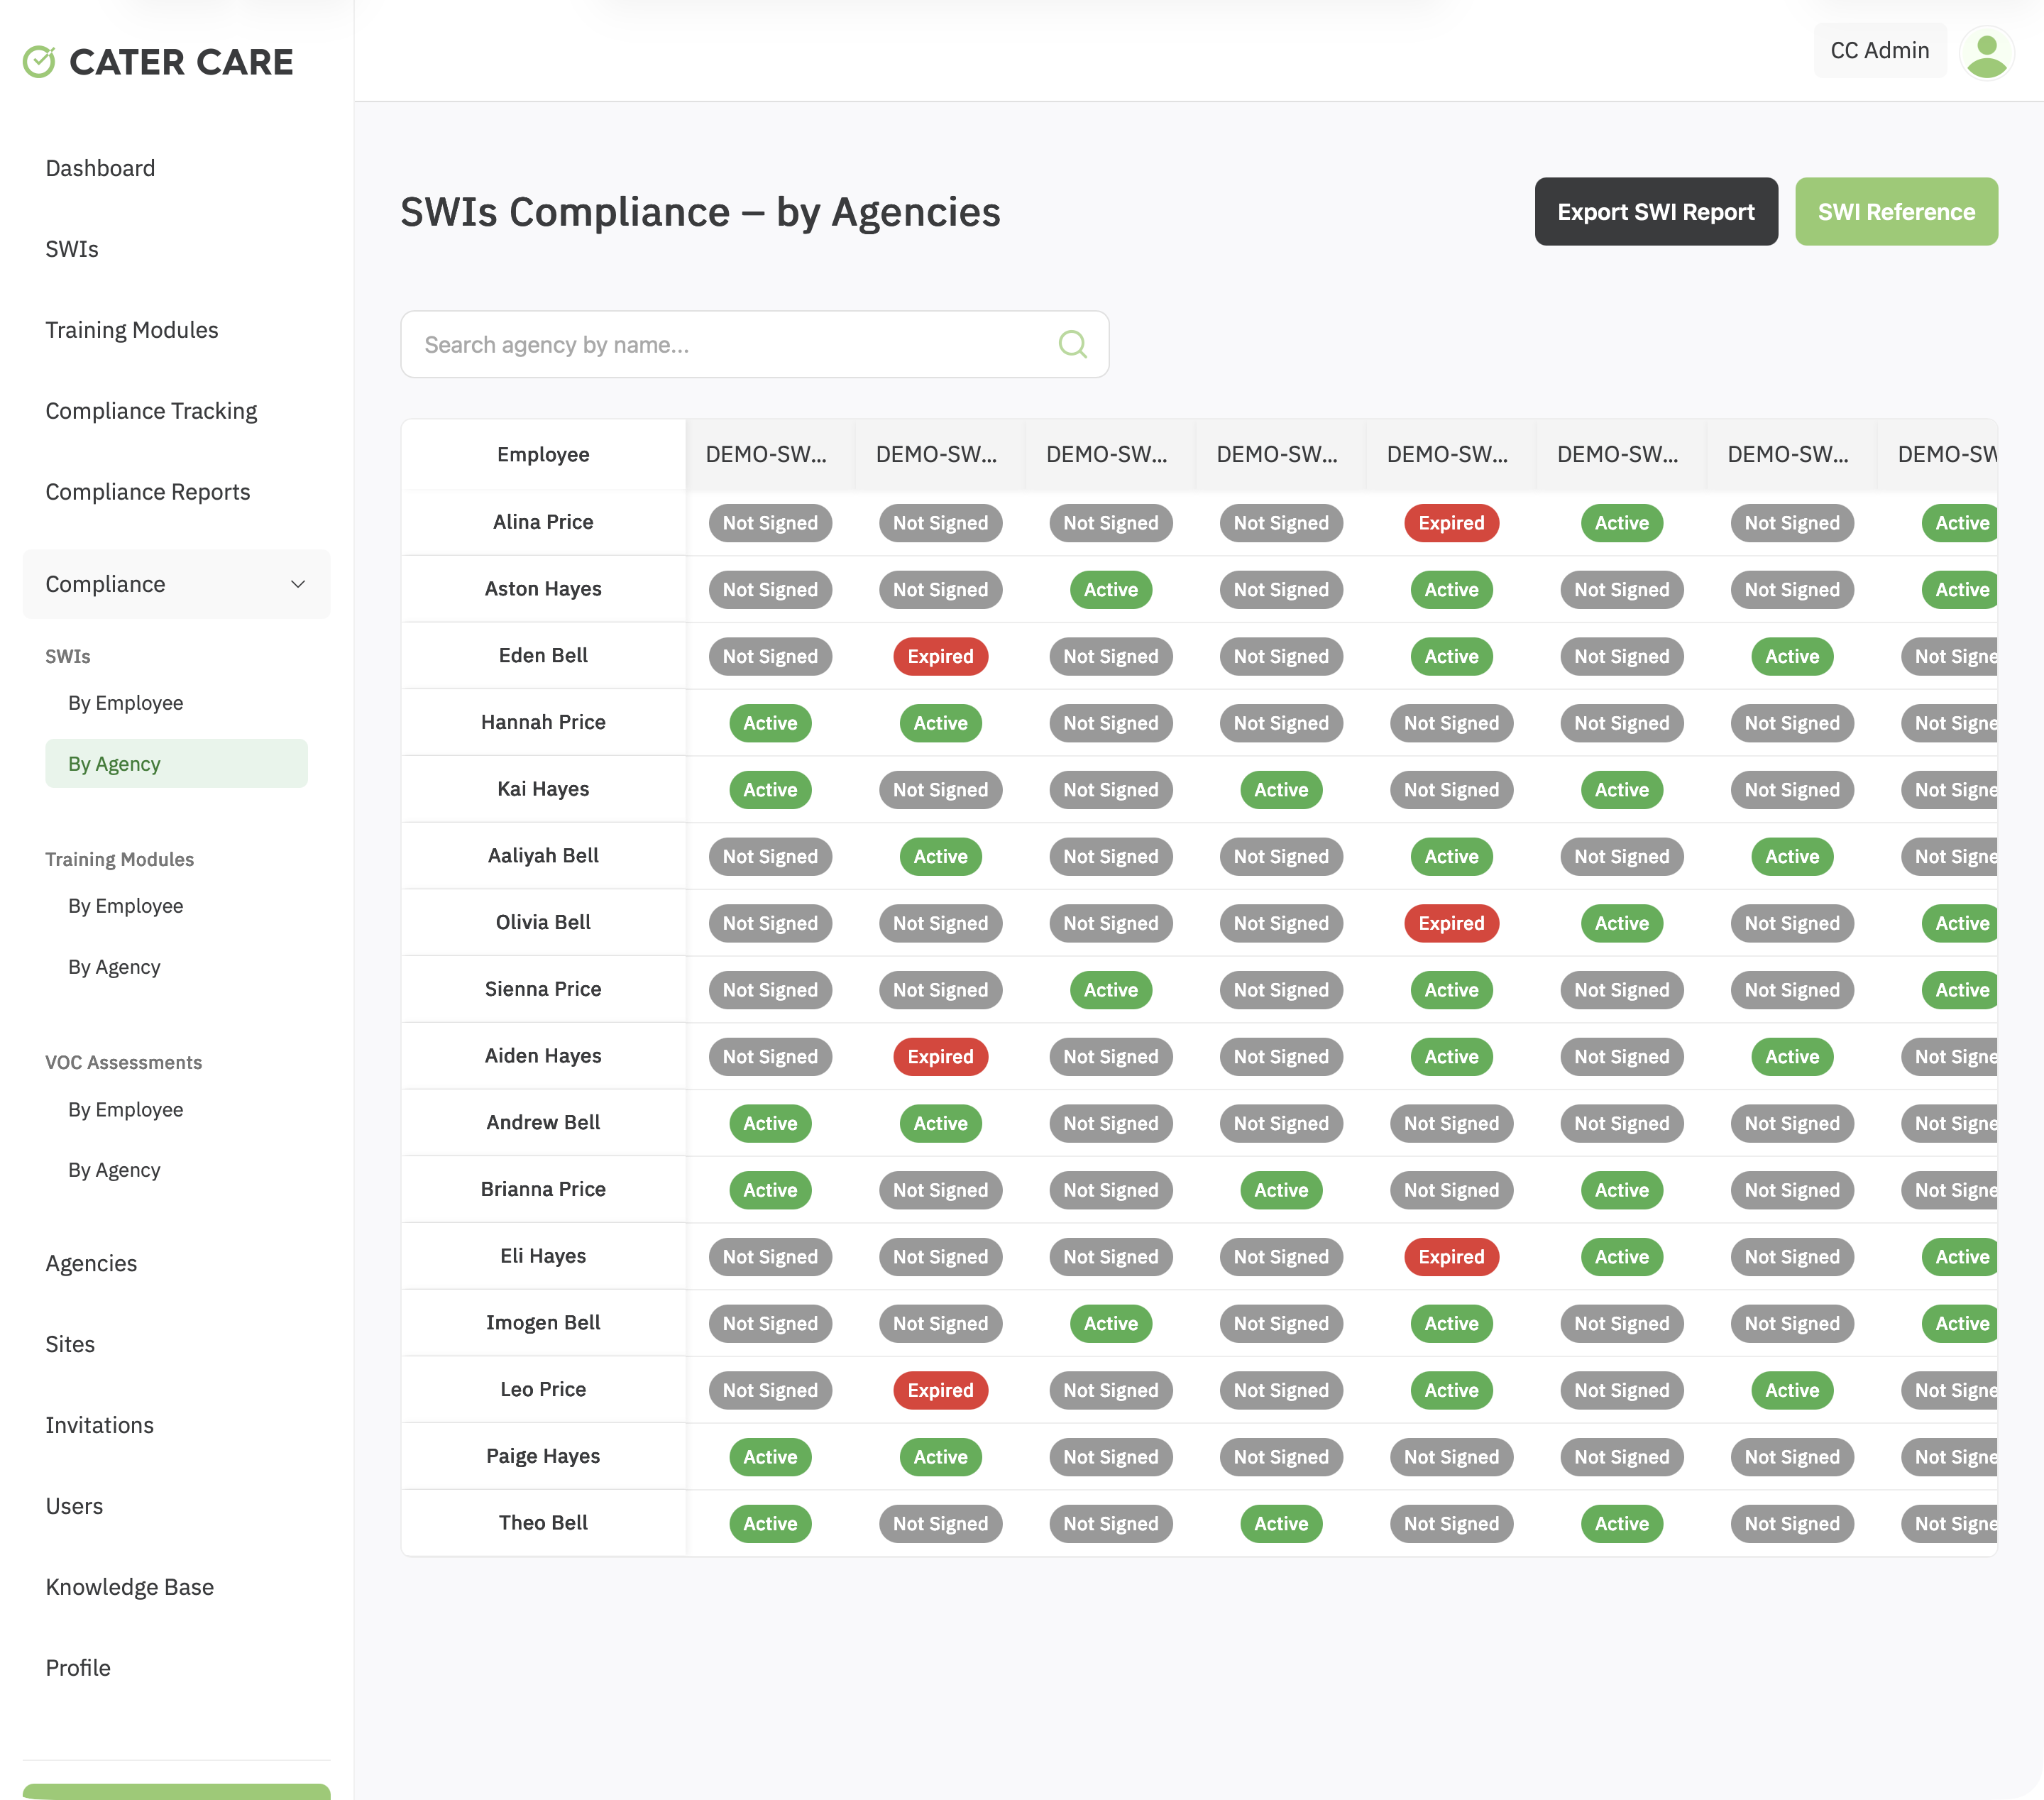This screenshot has height=1800, width=2044.
Task: Open VOC Assessments By Employee link
Action: tap(126, 1110)
